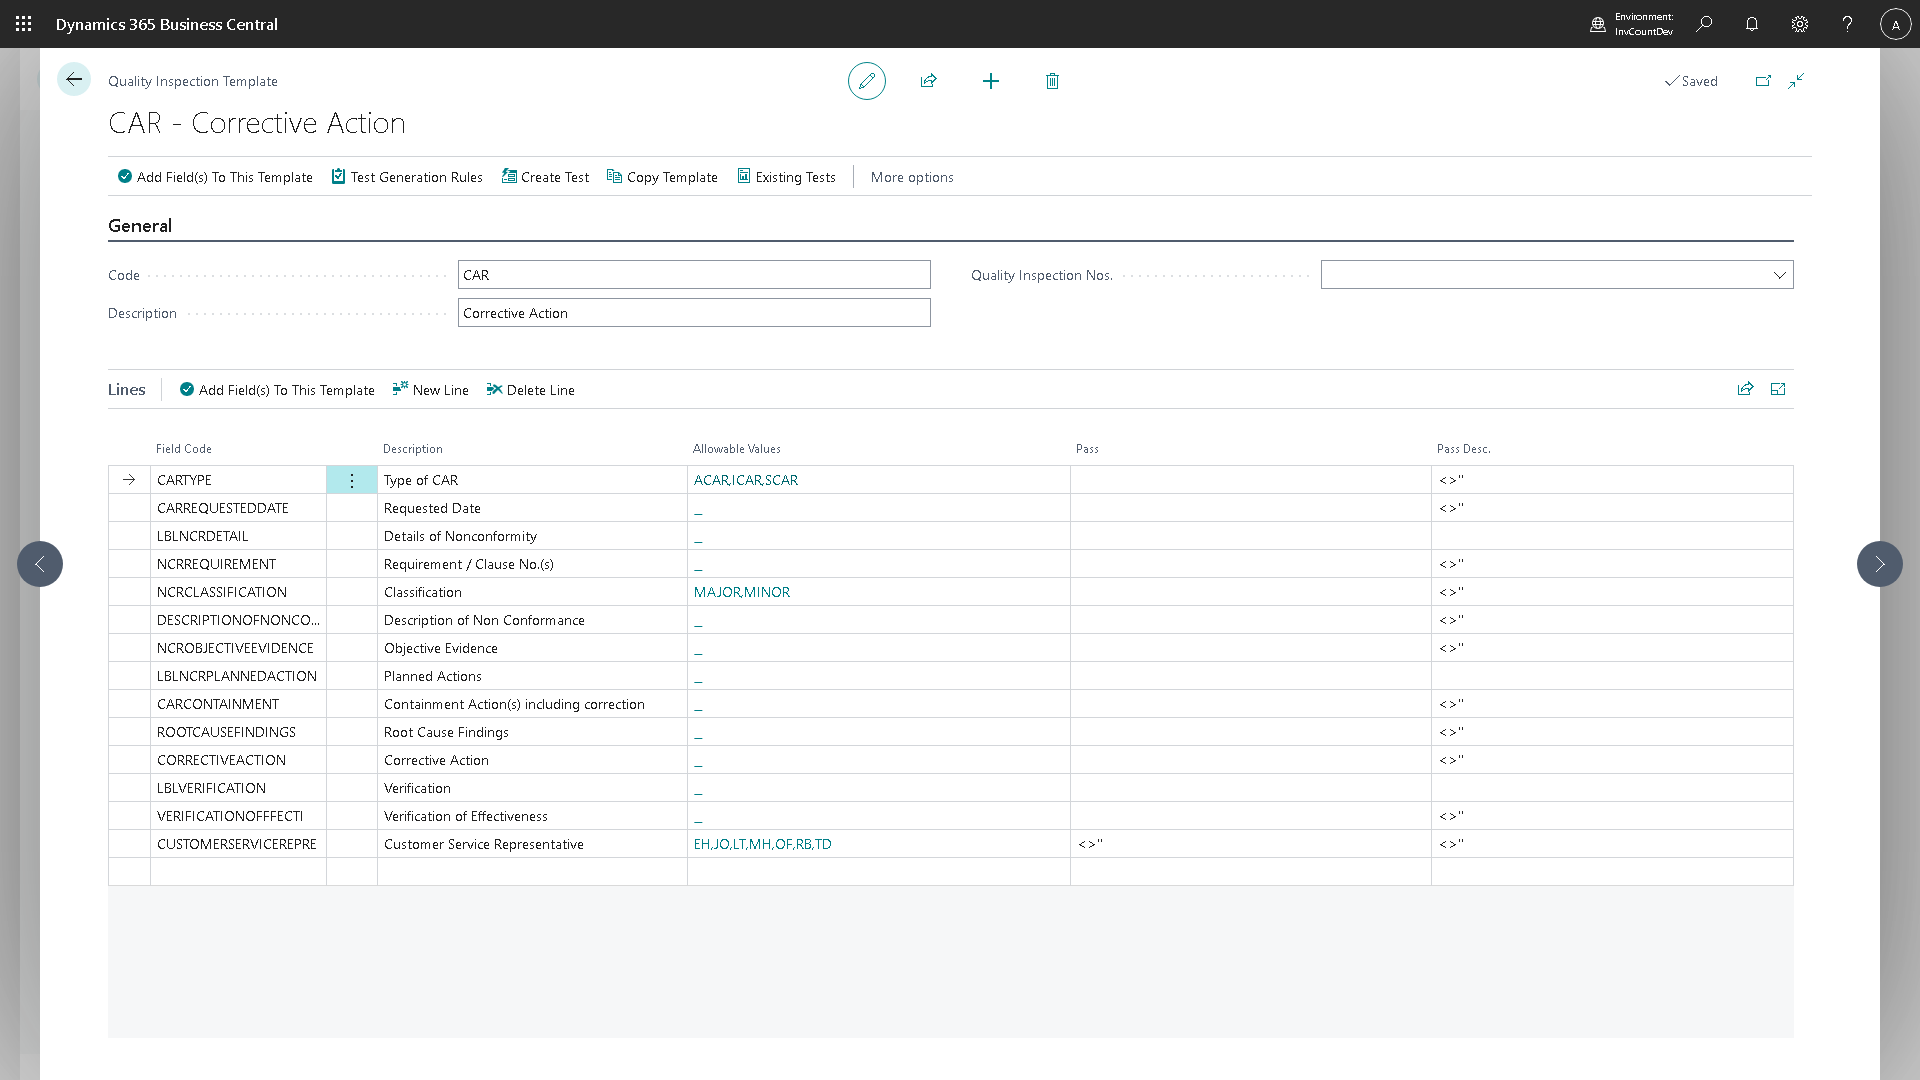Image resolution: width=1920 pixels, height=1080 pixels.
Task: Click the Pass column header
Action: tap(1087, 449)
